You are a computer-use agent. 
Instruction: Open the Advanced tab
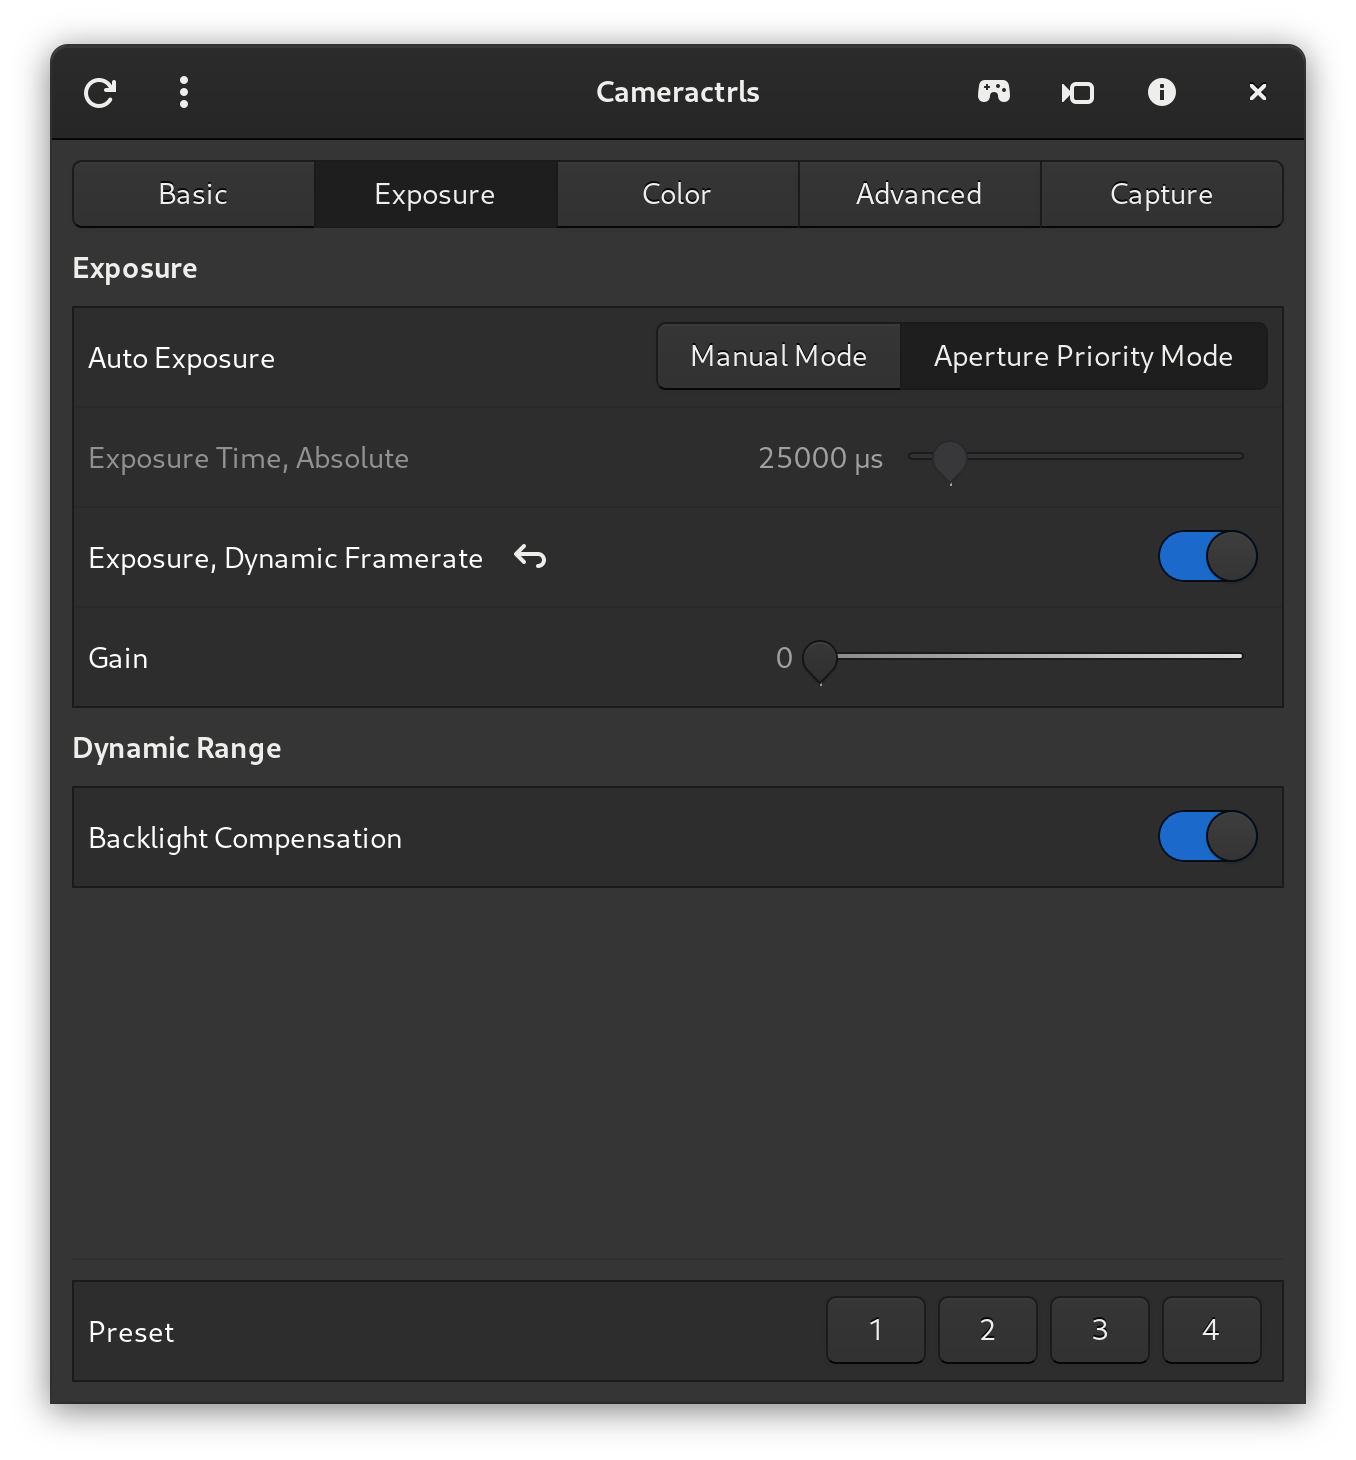(919, 195)
